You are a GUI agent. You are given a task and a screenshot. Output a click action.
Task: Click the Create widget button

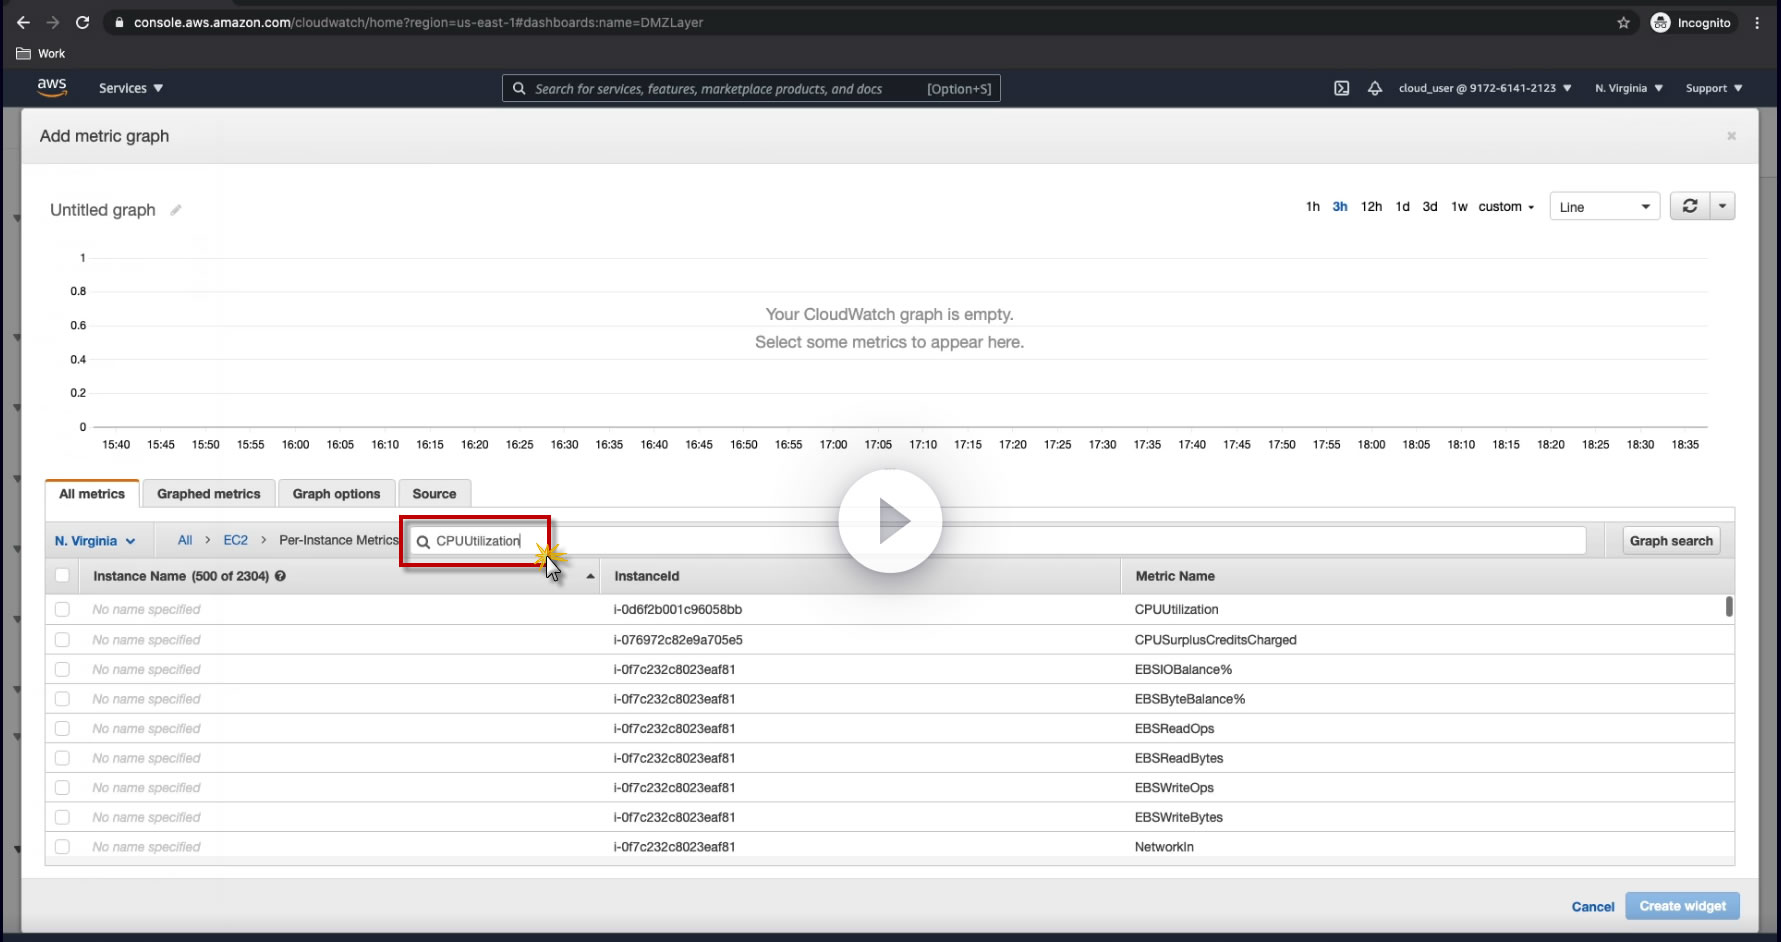(1683, 906)
